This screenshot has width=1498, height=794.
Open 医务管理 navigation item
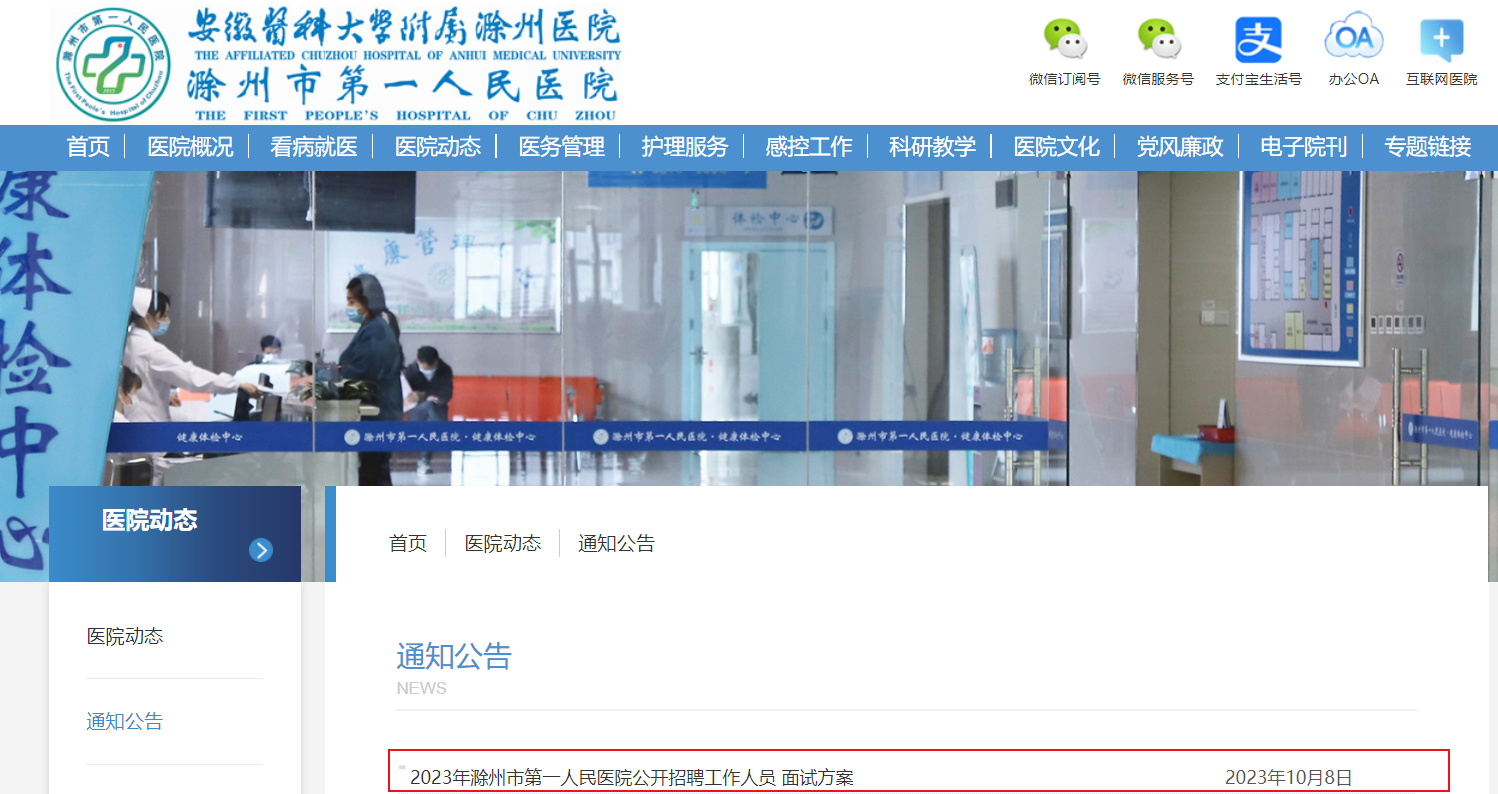[561, 147]
